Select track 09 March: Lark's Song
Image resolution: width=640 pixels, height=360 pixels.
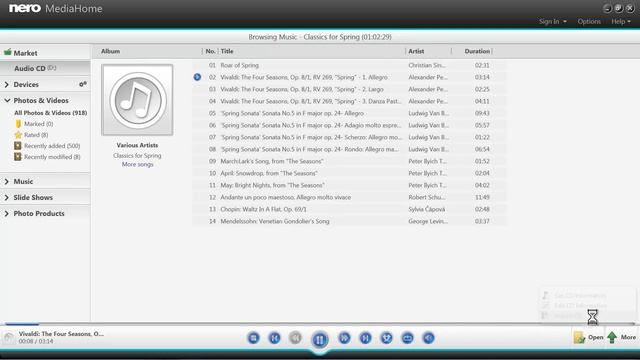click(349, 161)
